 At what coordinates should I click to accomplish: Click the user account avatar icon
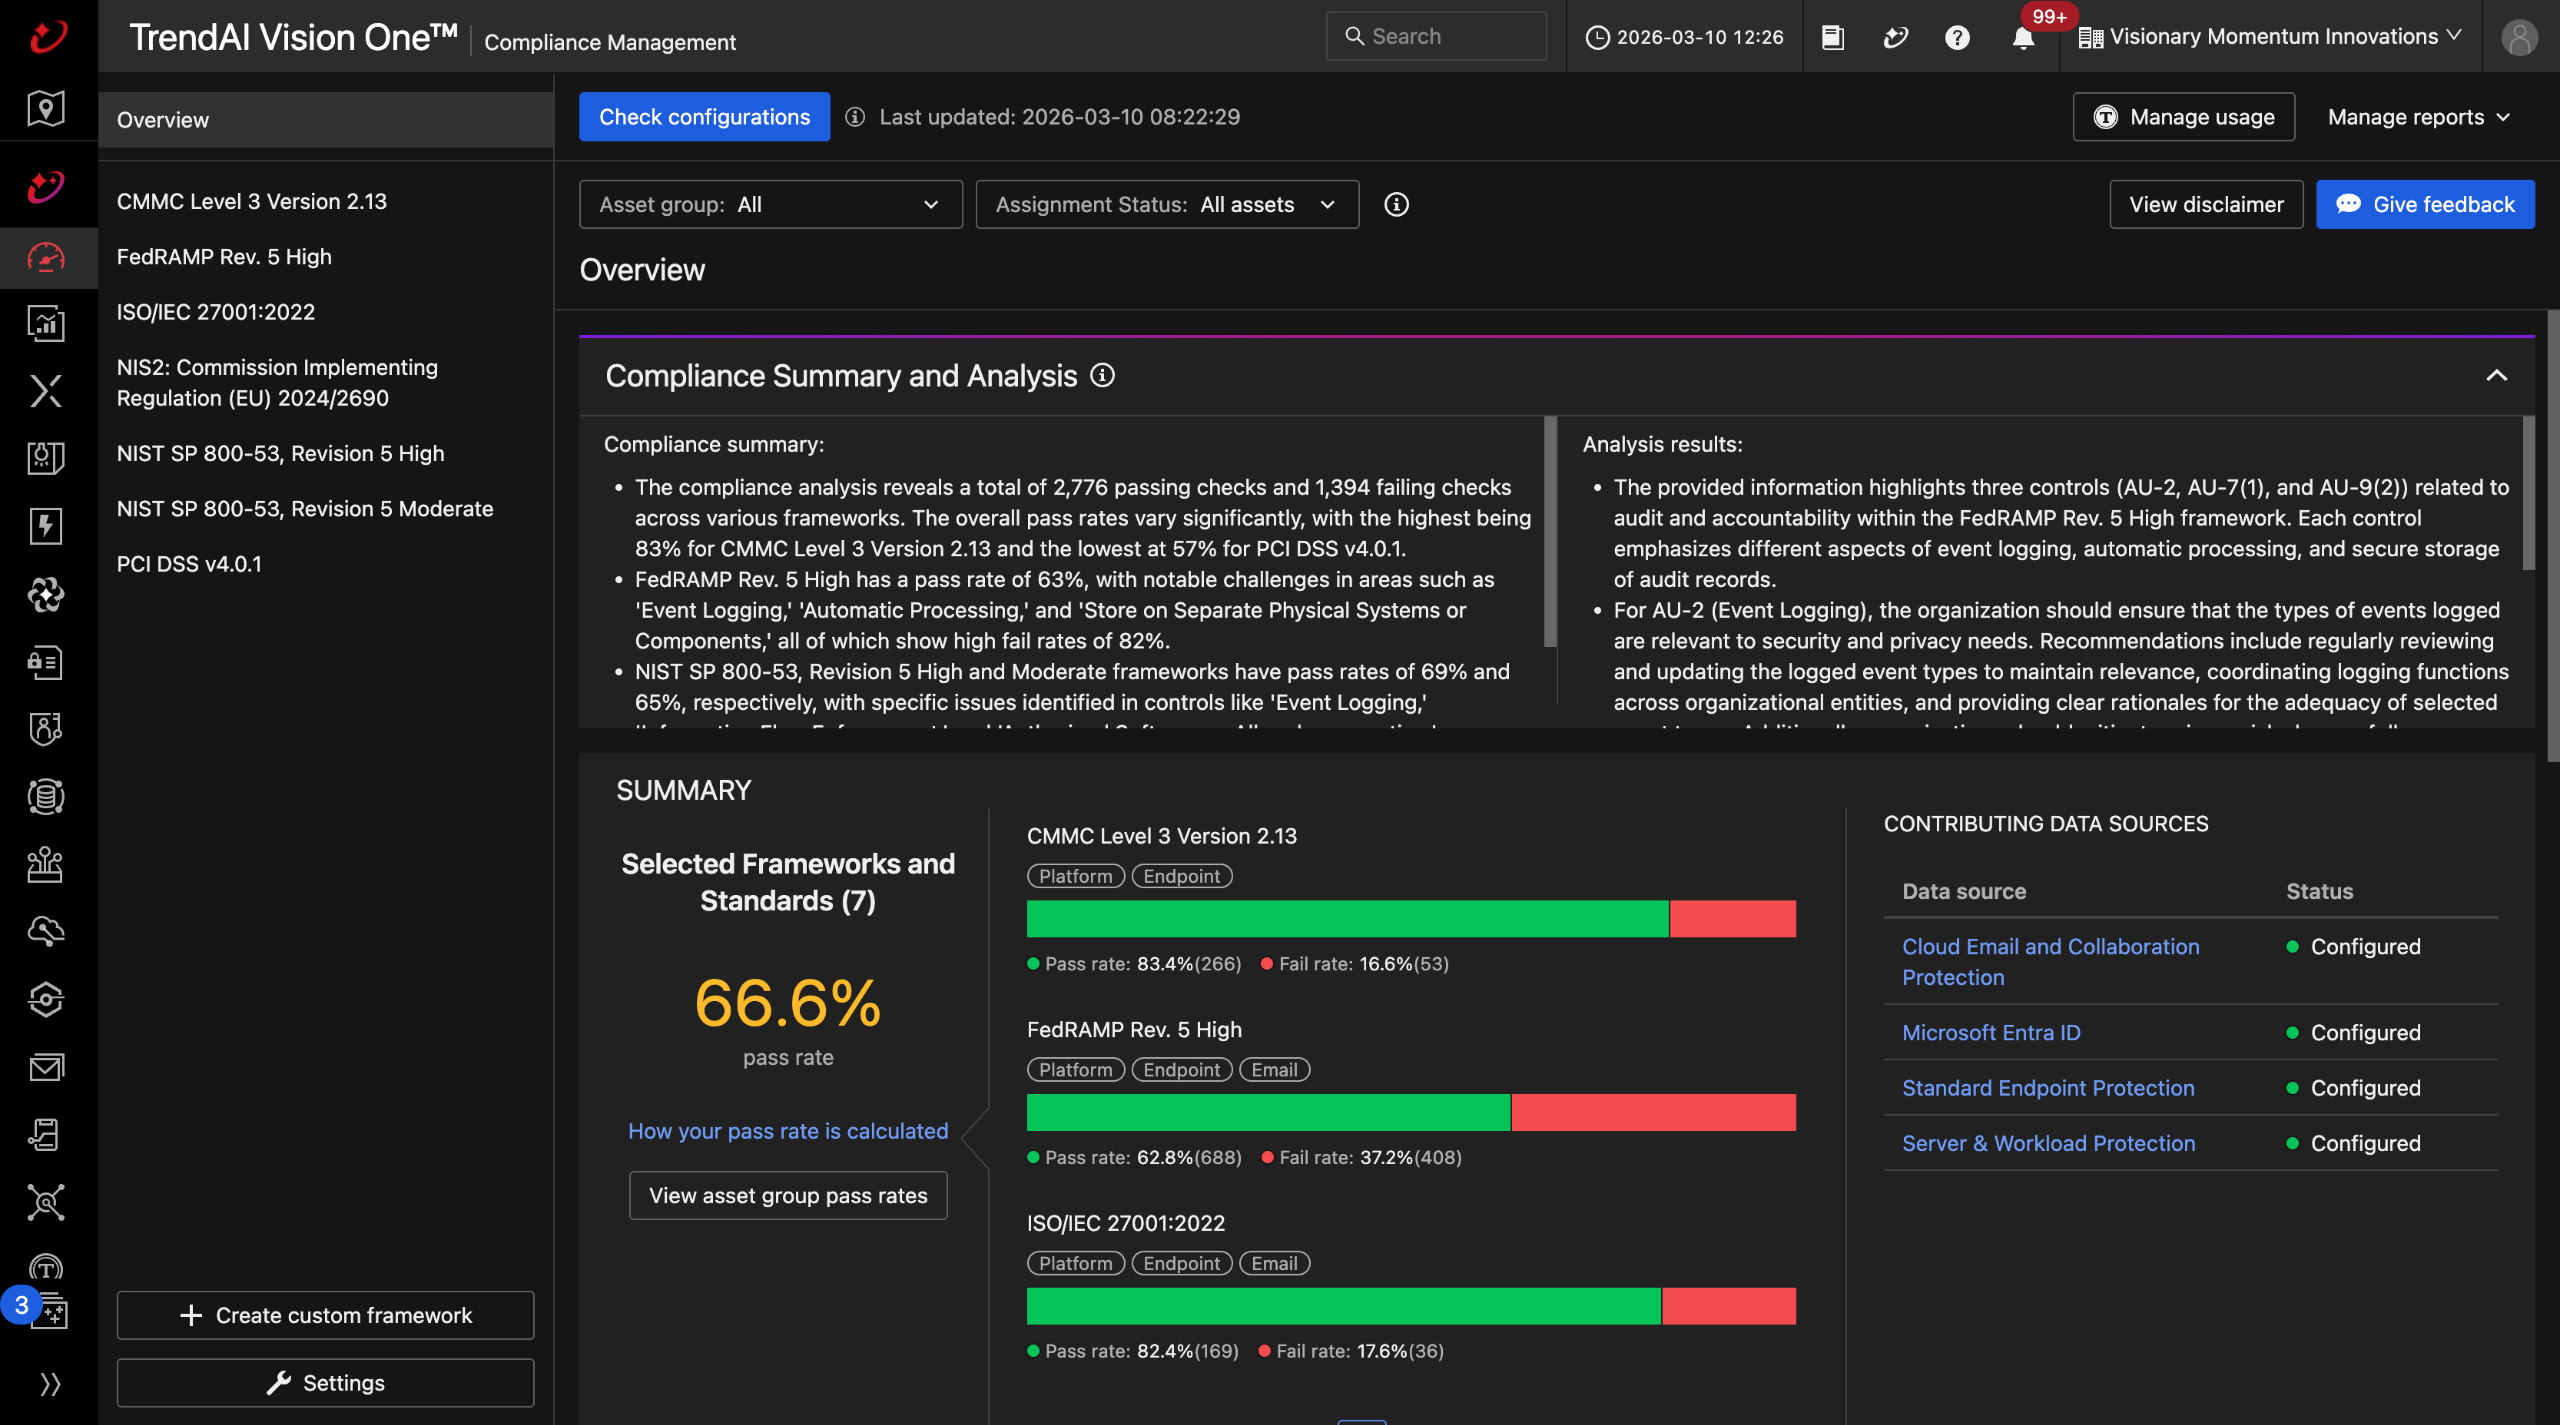pyautogui.click(x=2518, y=38)
